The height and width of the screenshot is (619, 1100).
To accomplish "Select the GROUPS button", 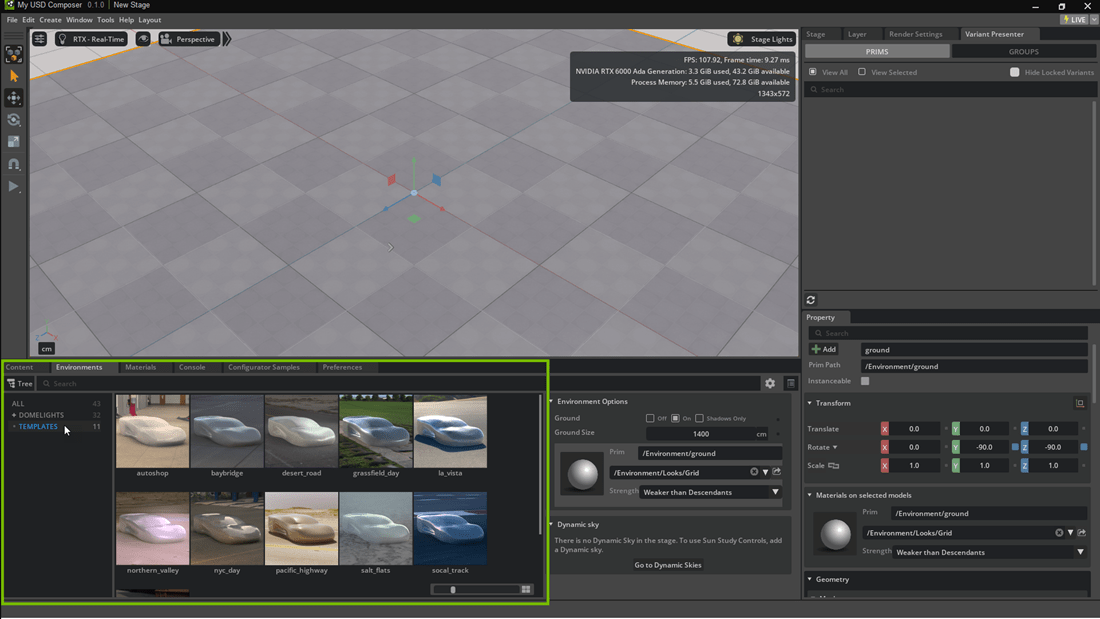I will click(1024, 52).
